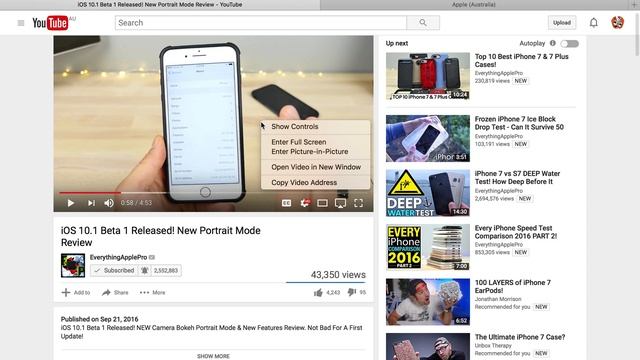
Task: Open Top 10 Best iPhone 7 Cases thumbnail
Action: pos(428,76)
